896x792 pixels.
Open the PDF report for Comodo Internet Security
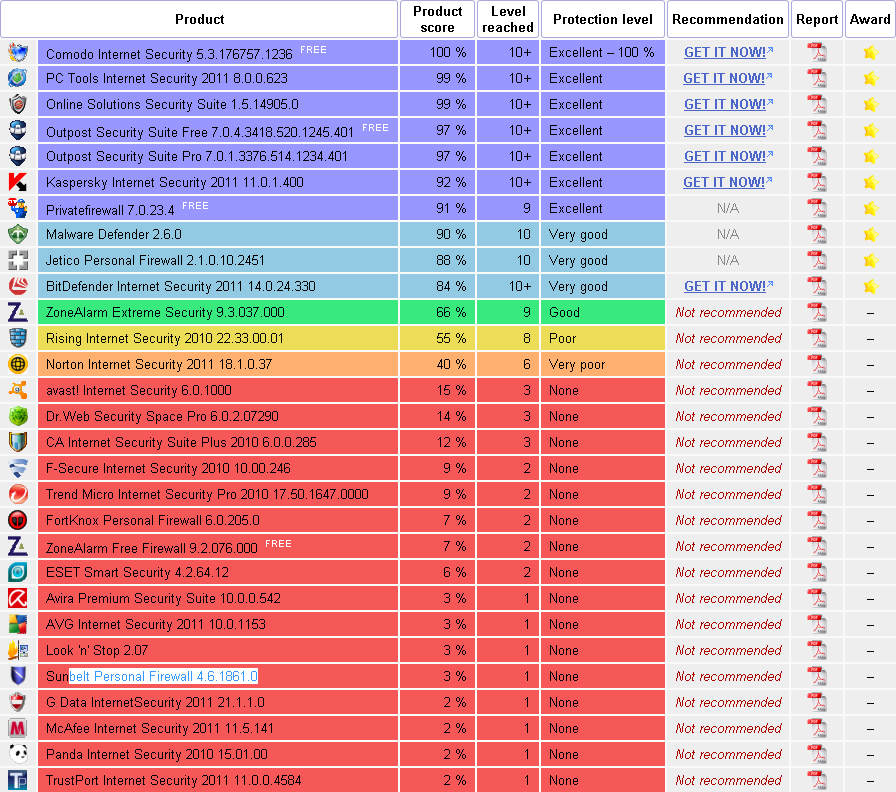point(817,53)
